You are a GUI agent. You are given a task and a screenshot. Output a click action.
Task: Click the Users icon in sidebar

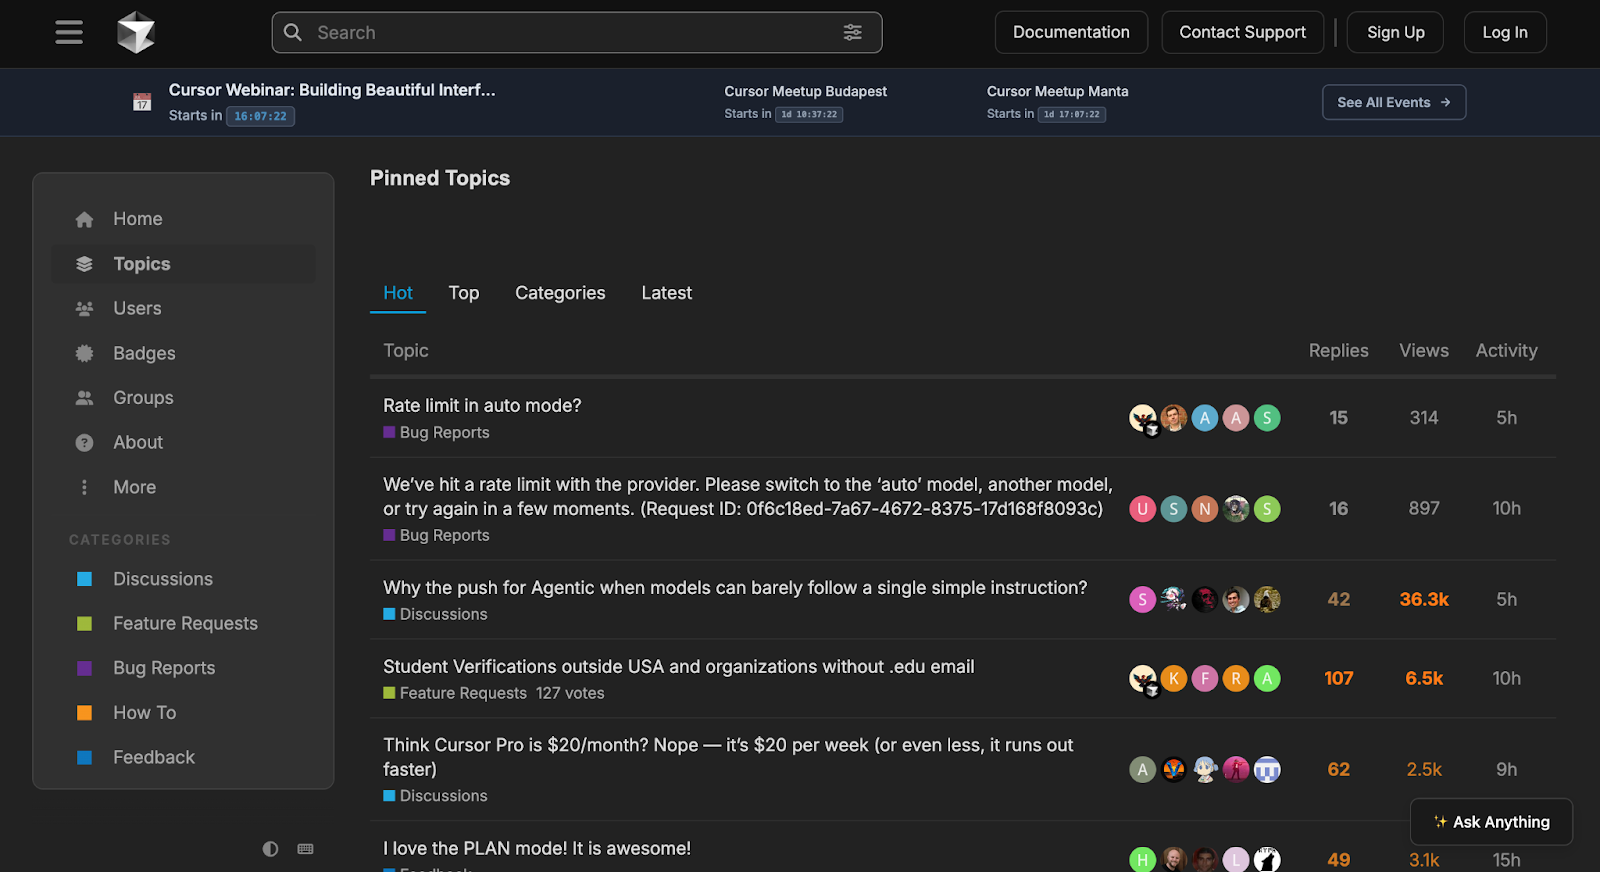[x=84, y=309]
